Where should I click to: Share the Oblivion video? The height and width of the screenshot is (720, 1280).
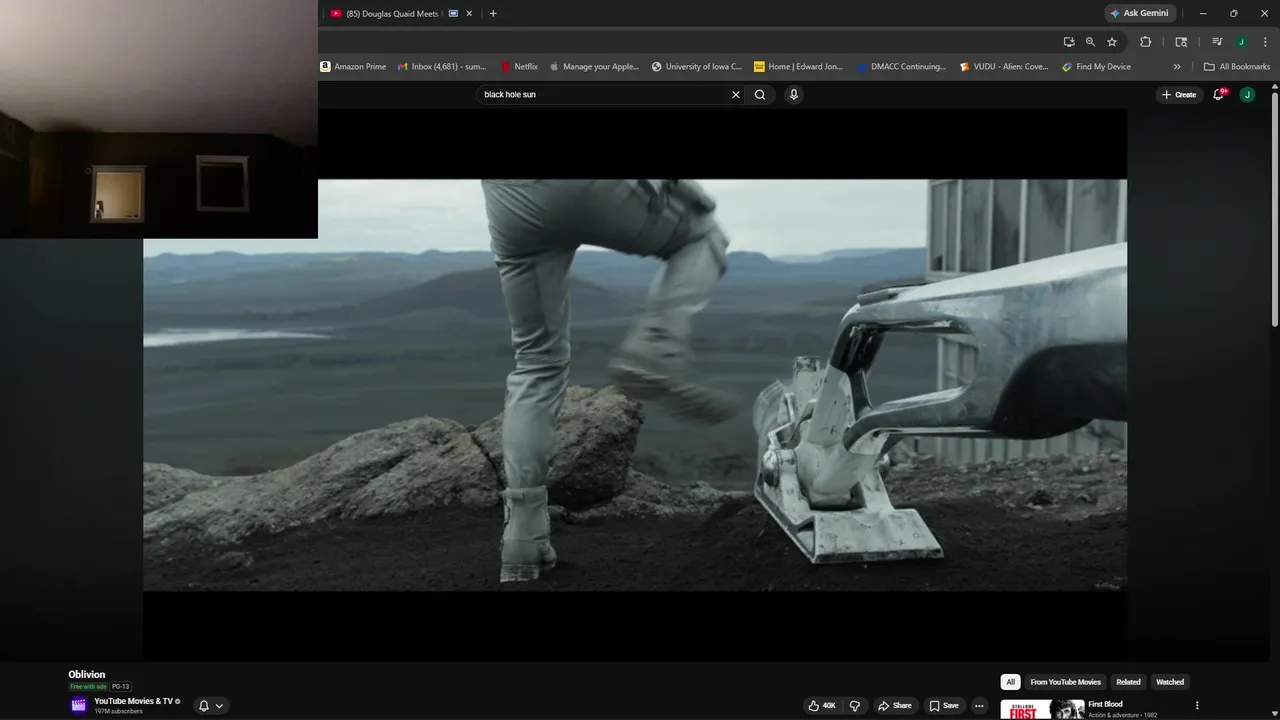coord(895,706)
